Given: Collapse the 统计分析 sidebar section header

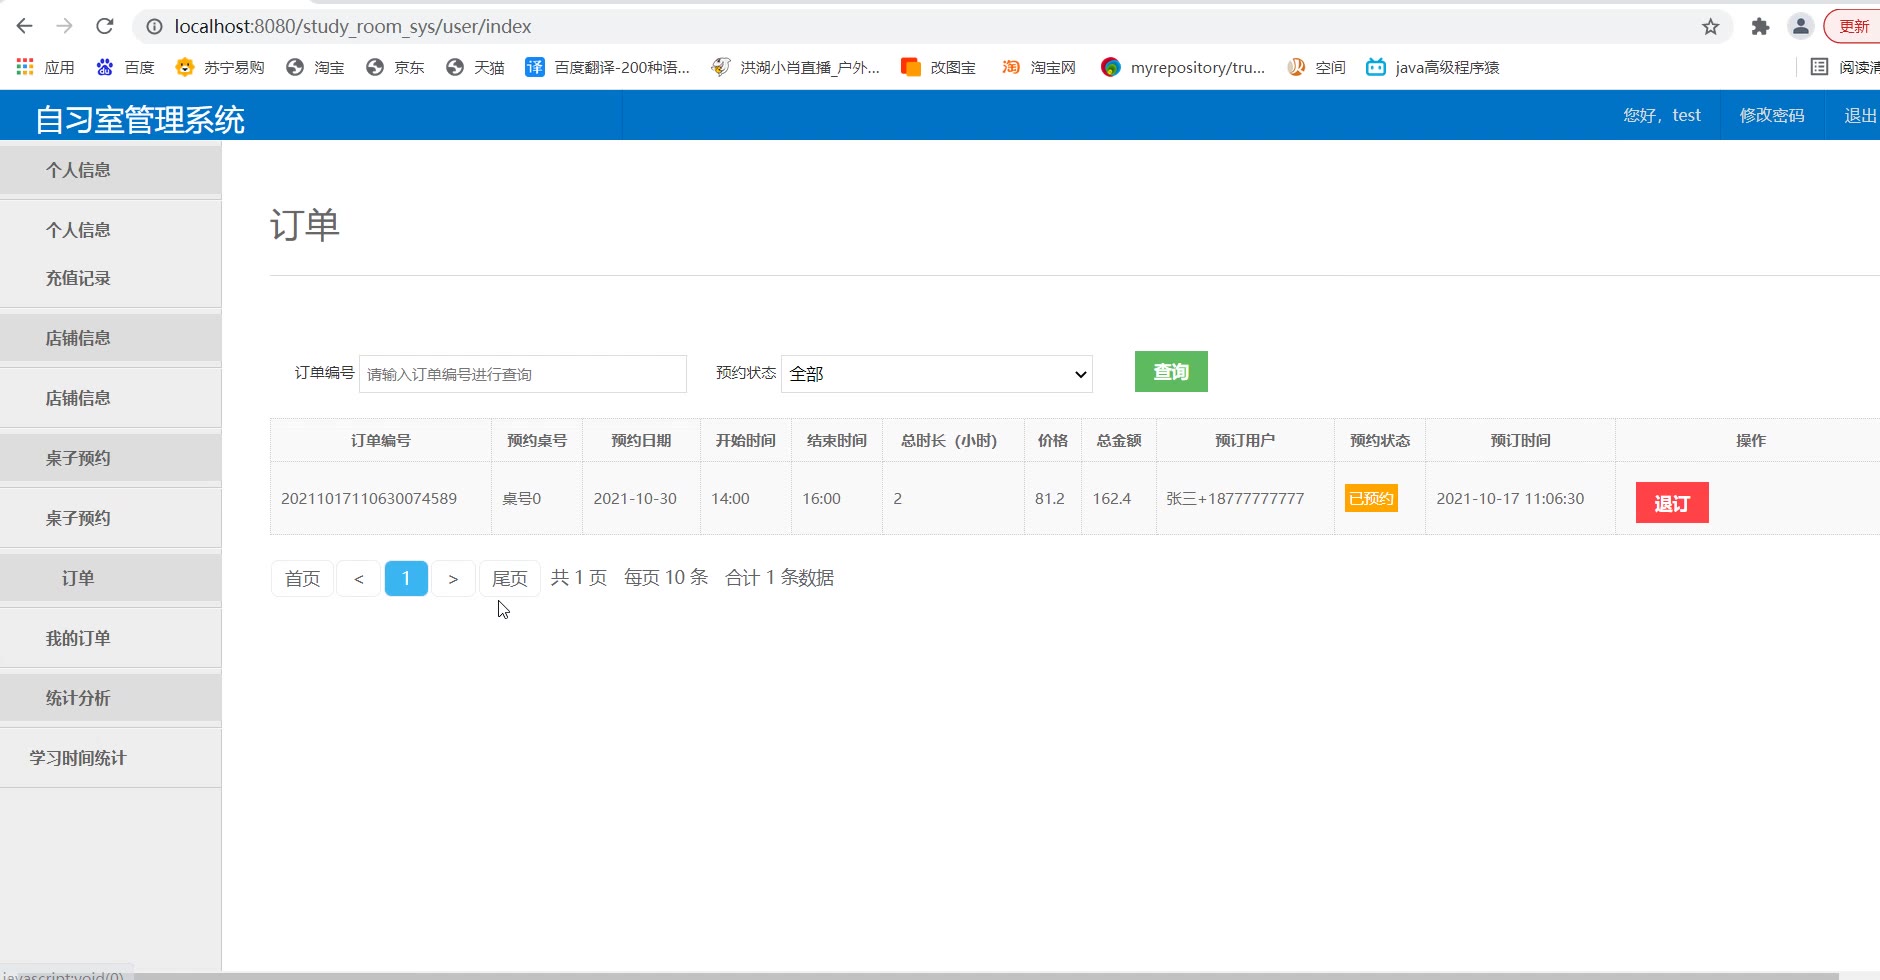Looking at the screenshot, I should coord(78,698).
